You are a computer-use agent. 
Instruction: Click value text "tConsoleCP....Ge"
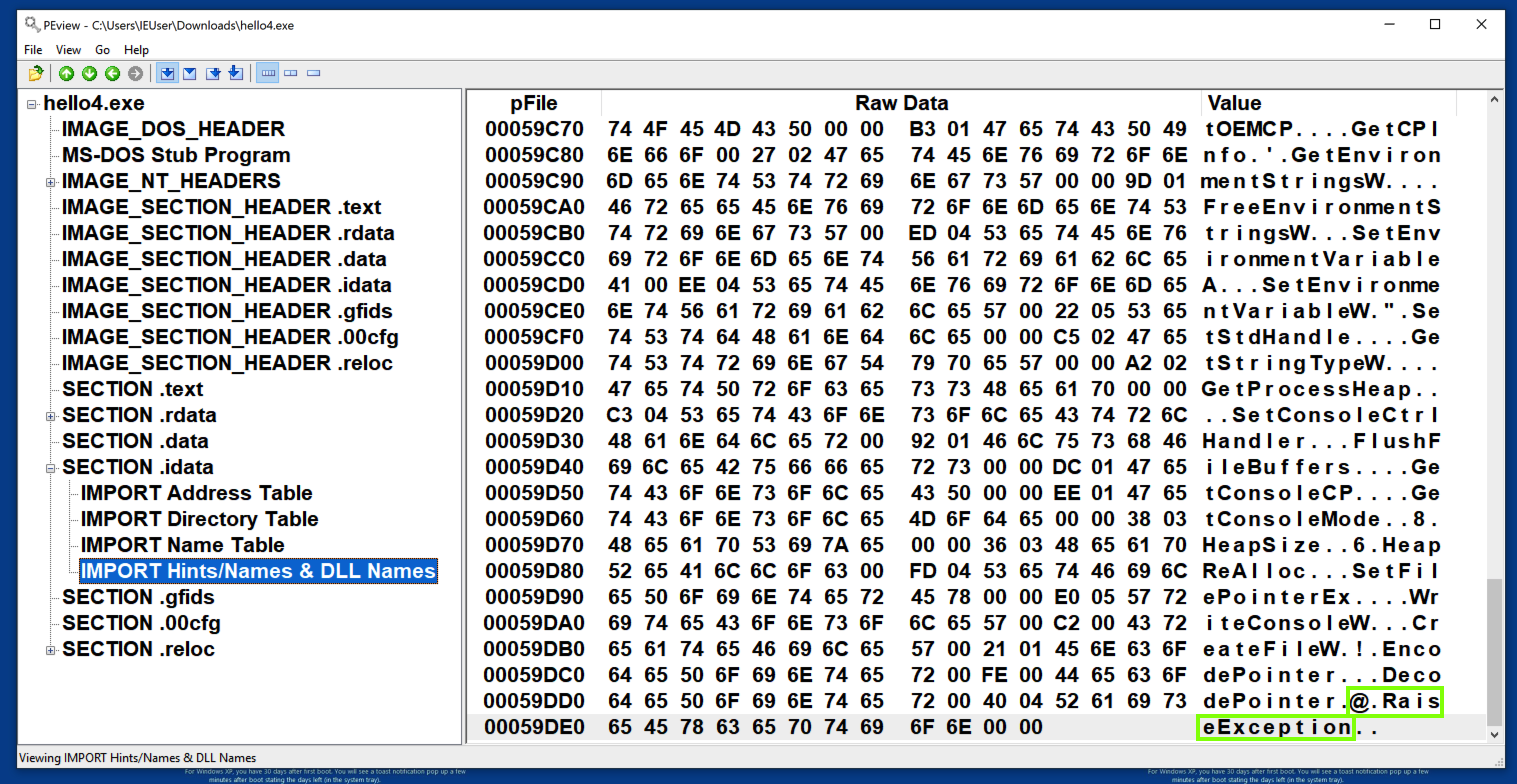pyautogui.click(x=1321, y=493)
